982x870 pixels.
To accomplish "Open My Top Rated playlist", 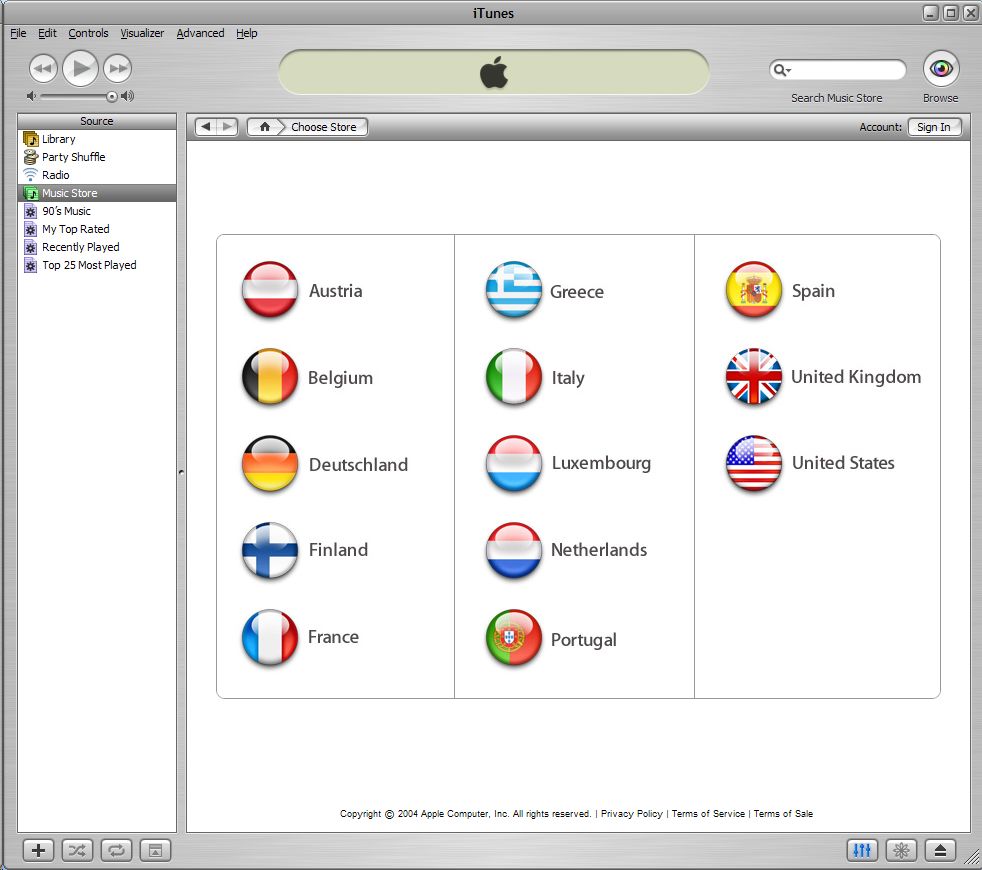I will tap(97, 229).
